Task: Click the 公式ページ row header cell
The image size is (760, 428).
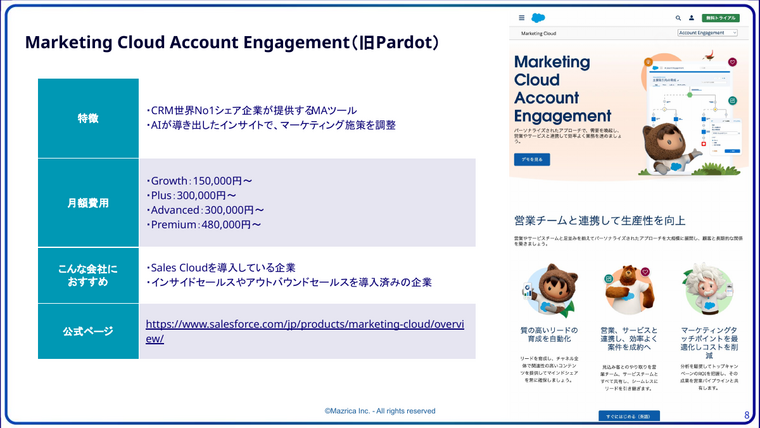Action: [88, 332]
